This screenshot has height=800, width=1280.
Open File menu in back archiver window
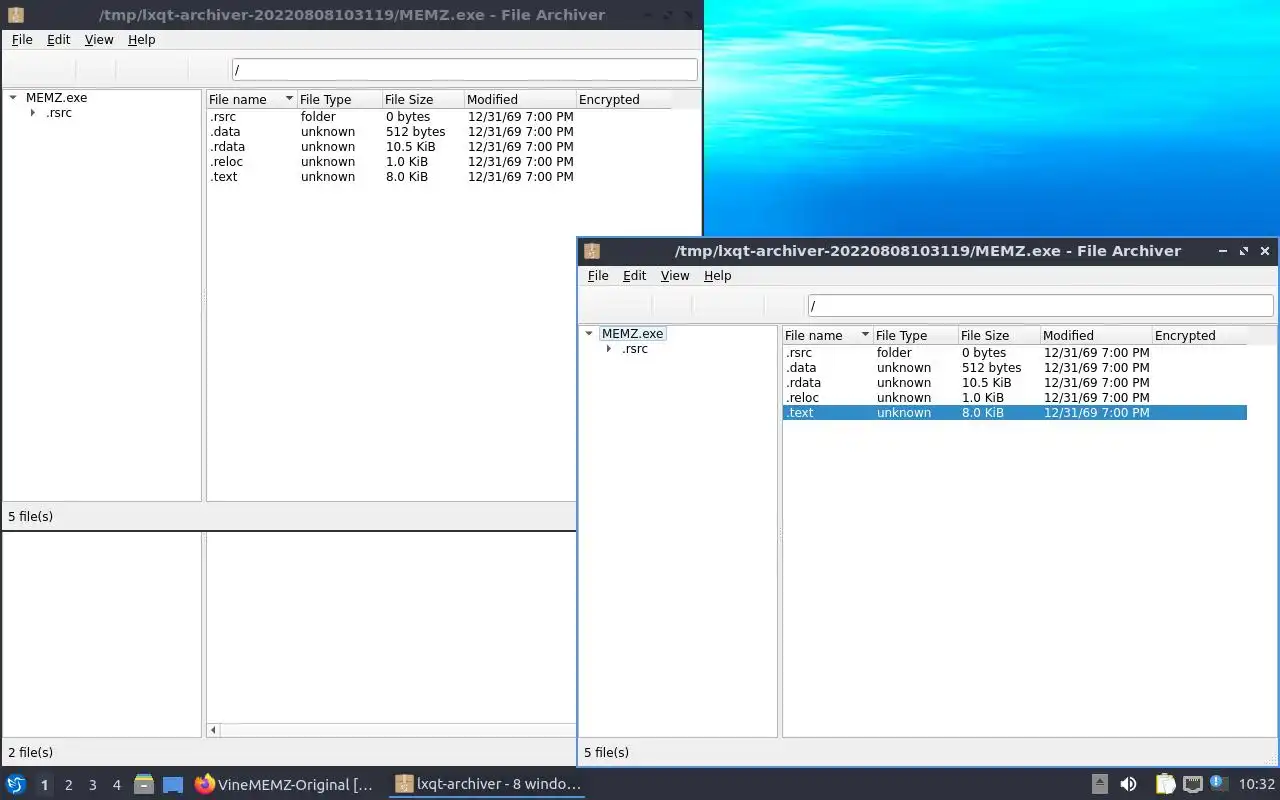[x=22, y=40]
